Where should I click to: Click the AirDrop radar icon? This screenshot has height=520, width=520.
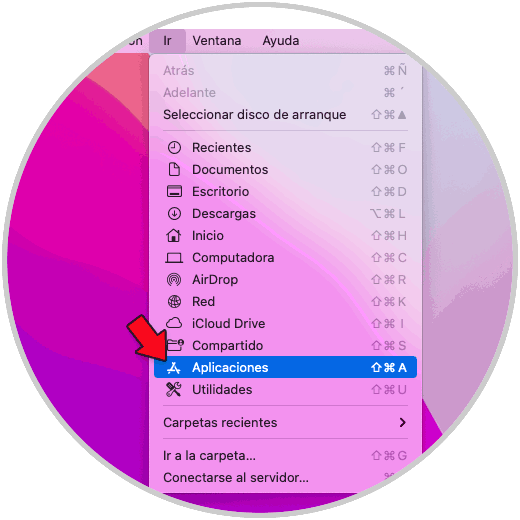coord(174,280)
